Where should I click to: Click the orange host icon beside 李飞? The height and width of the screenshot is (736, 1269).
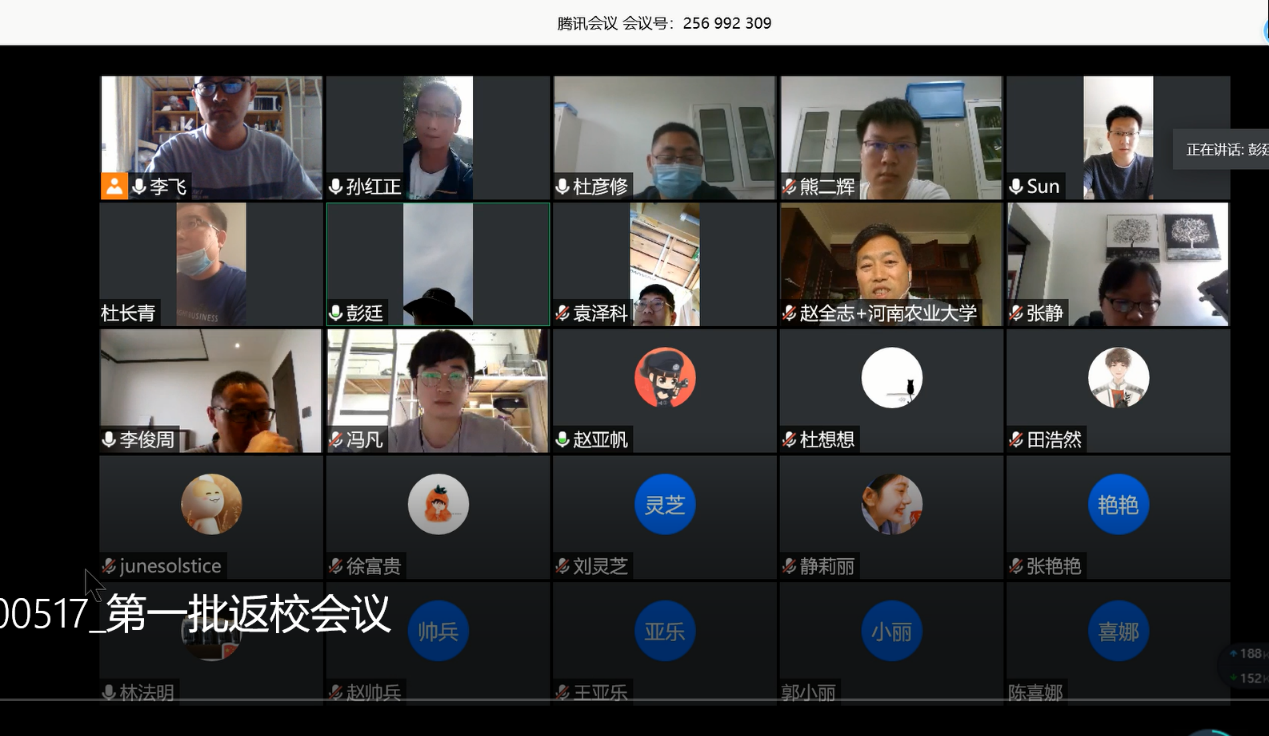(114, 186)
